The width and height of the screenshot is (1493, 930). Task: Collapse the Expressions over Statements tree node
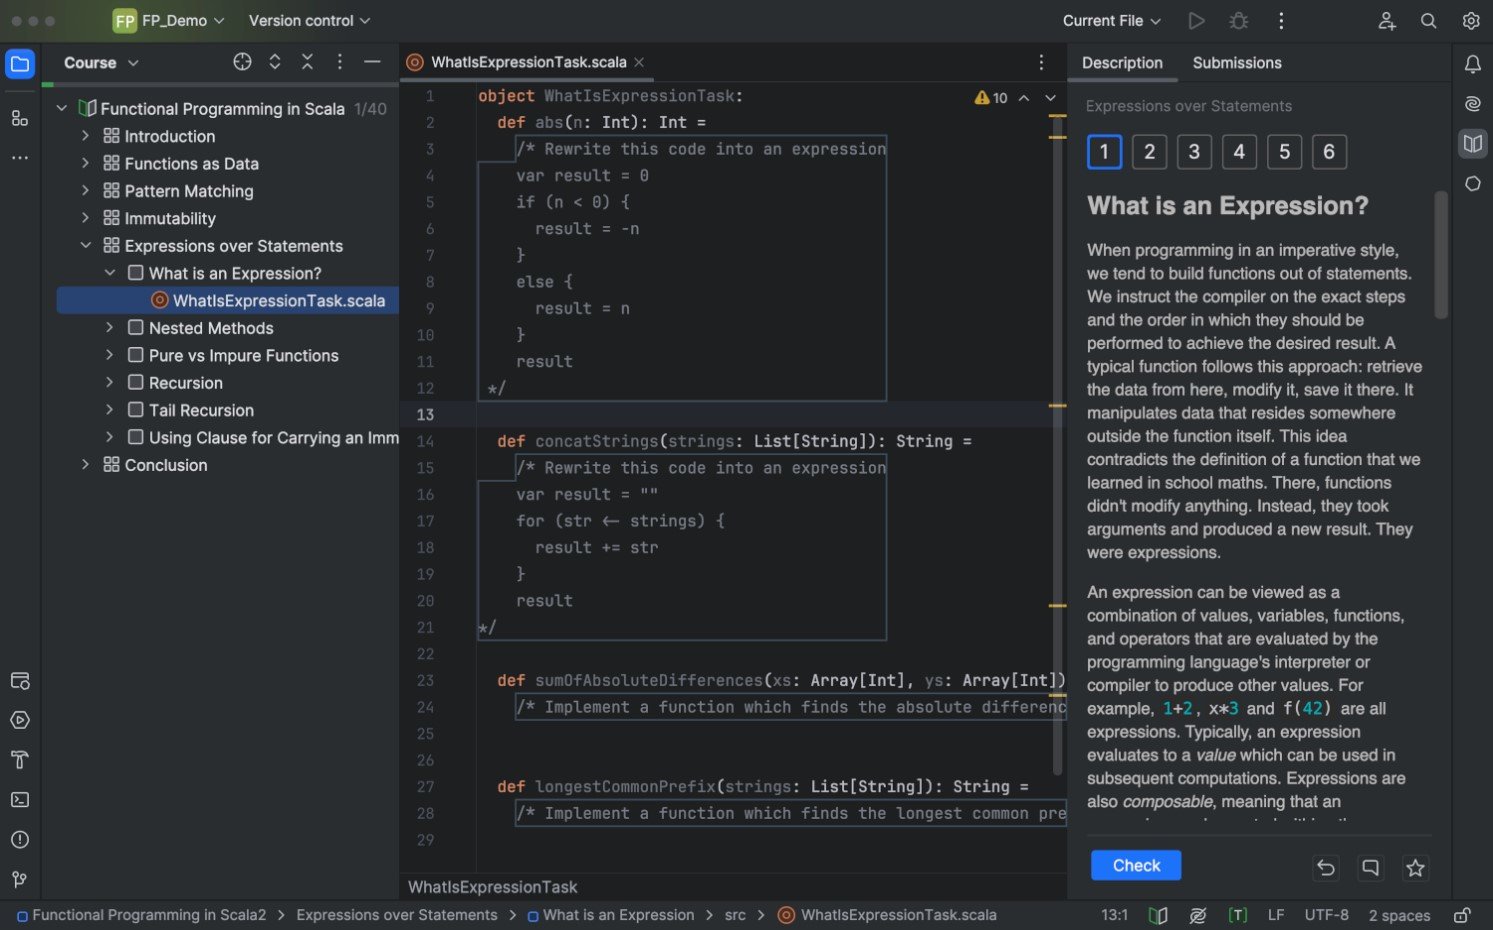(85, 245)
